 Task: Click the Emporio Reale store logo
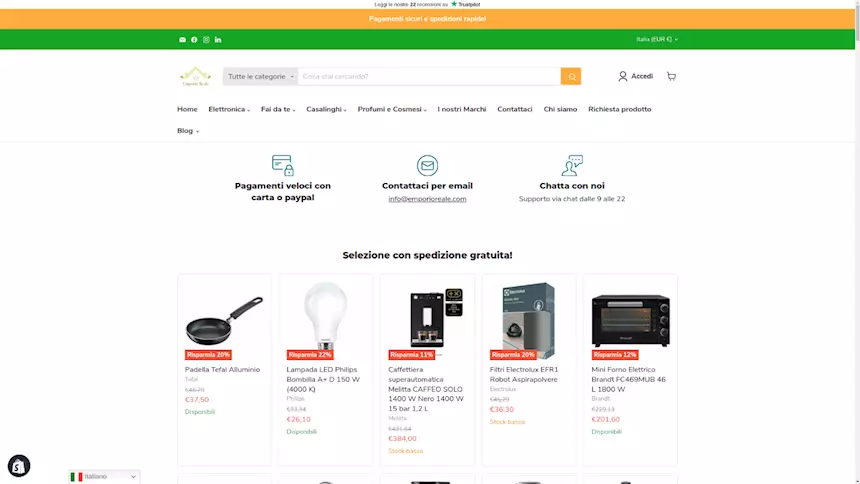[x=195, y=76]
